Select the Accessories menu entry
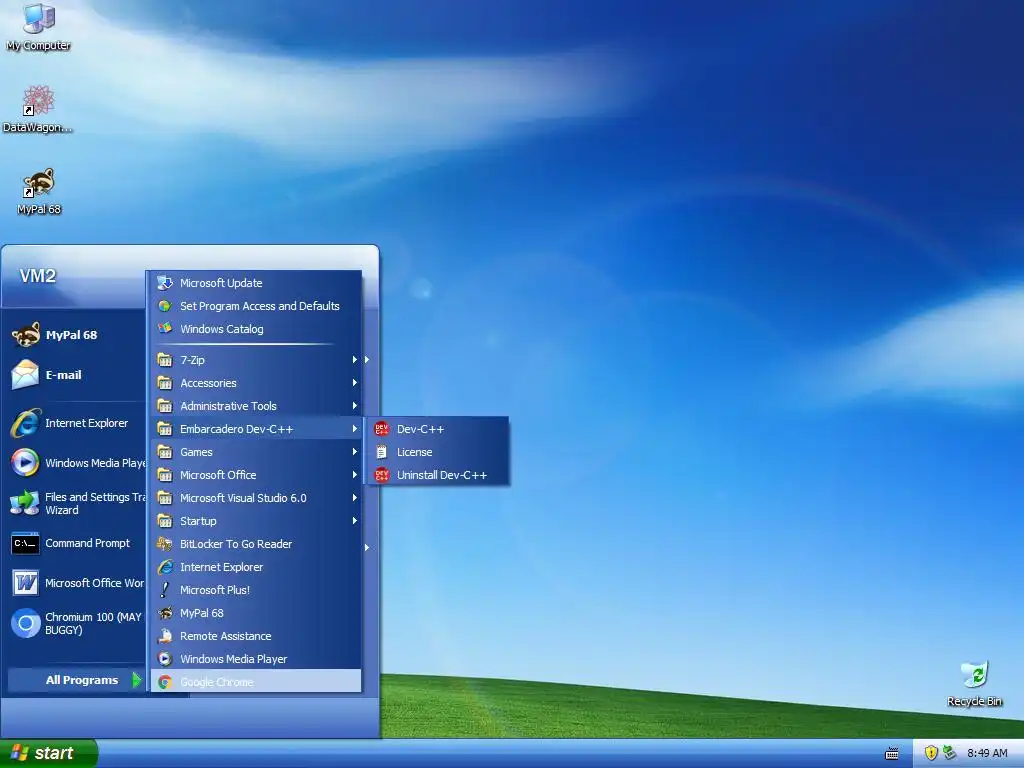Screen dimensions: 1024x768 [x=256, y=383]
